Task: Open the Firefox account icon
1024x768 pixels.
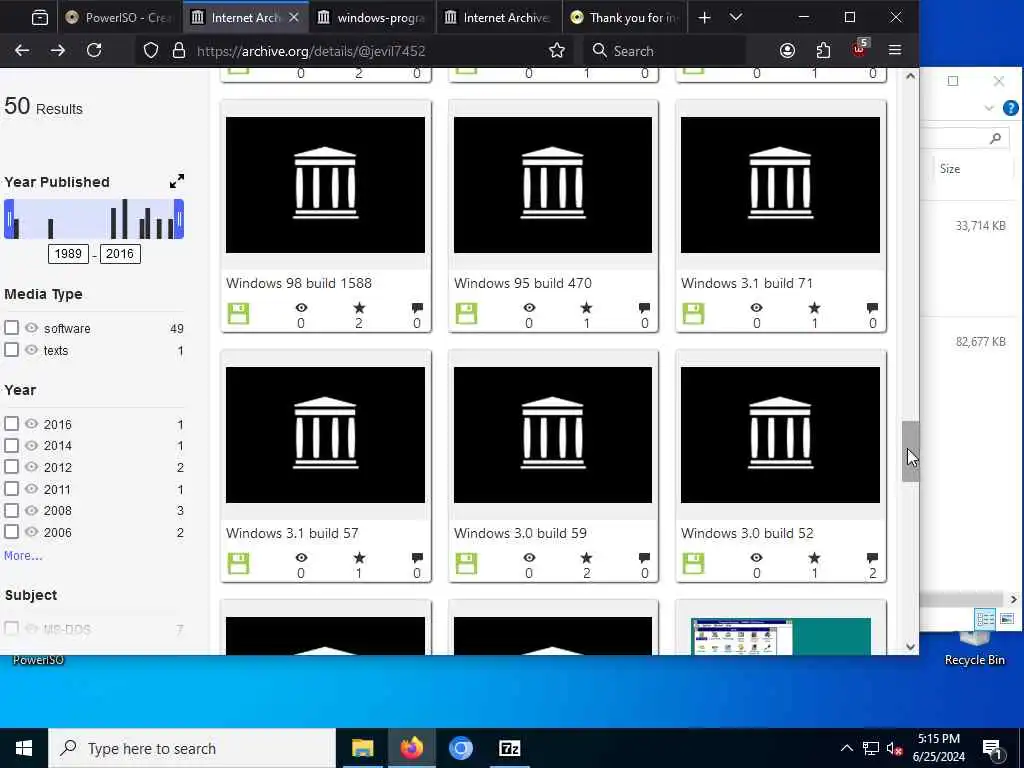Action: pyautogui.click(x=787, y=50)
